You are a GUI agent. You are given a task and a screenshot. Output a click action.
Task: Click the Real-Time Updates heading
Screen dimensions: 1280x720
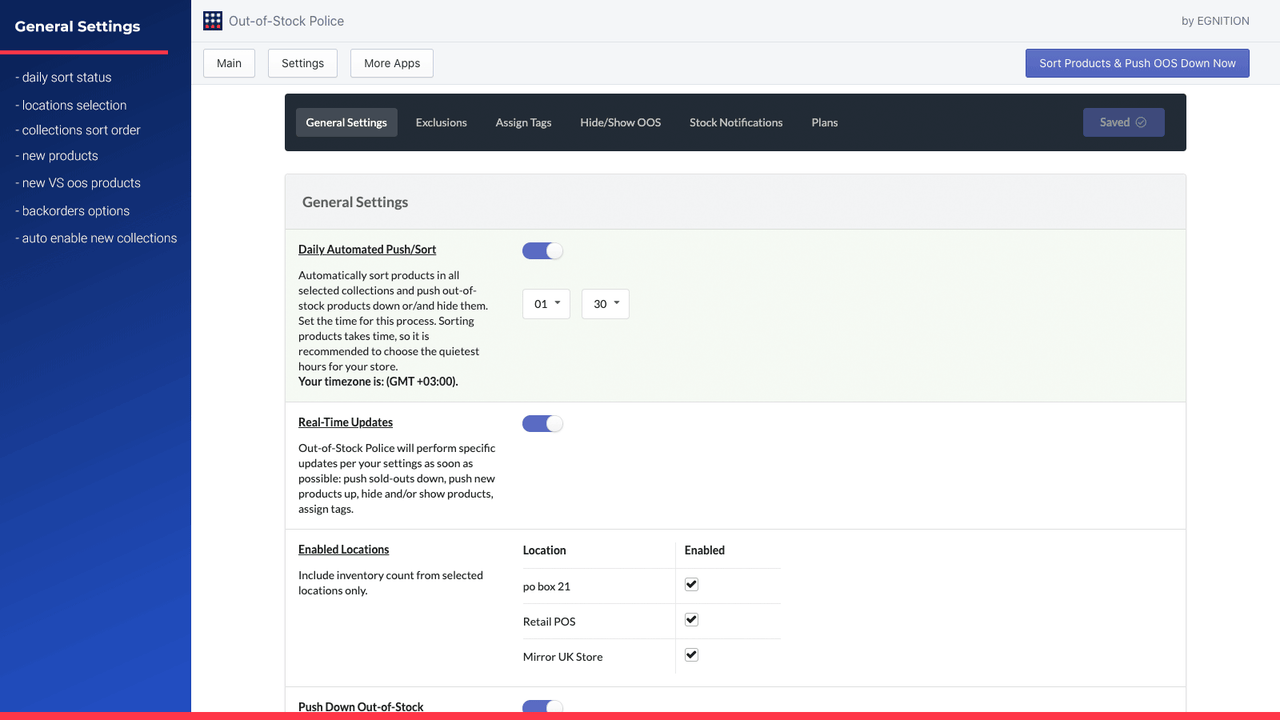(x=345, y=422)
